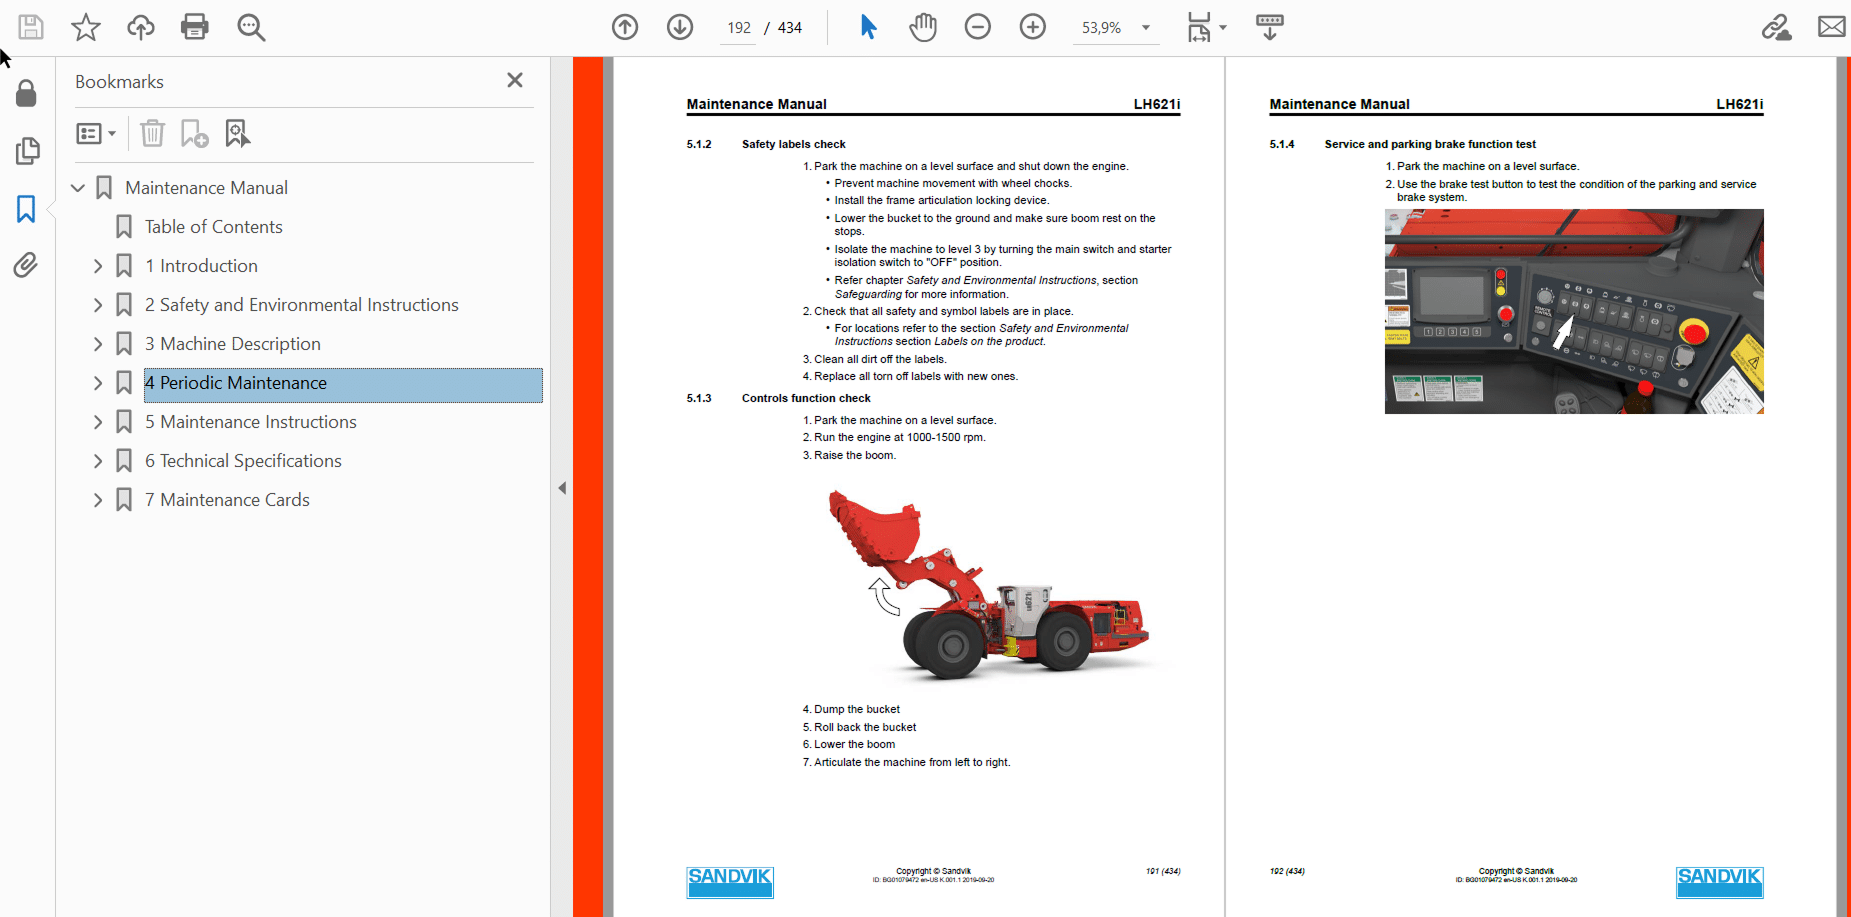The width and height of the screenshot is (1851, 917).
Task: Find current bookmark icon
Action: [237, 133]
